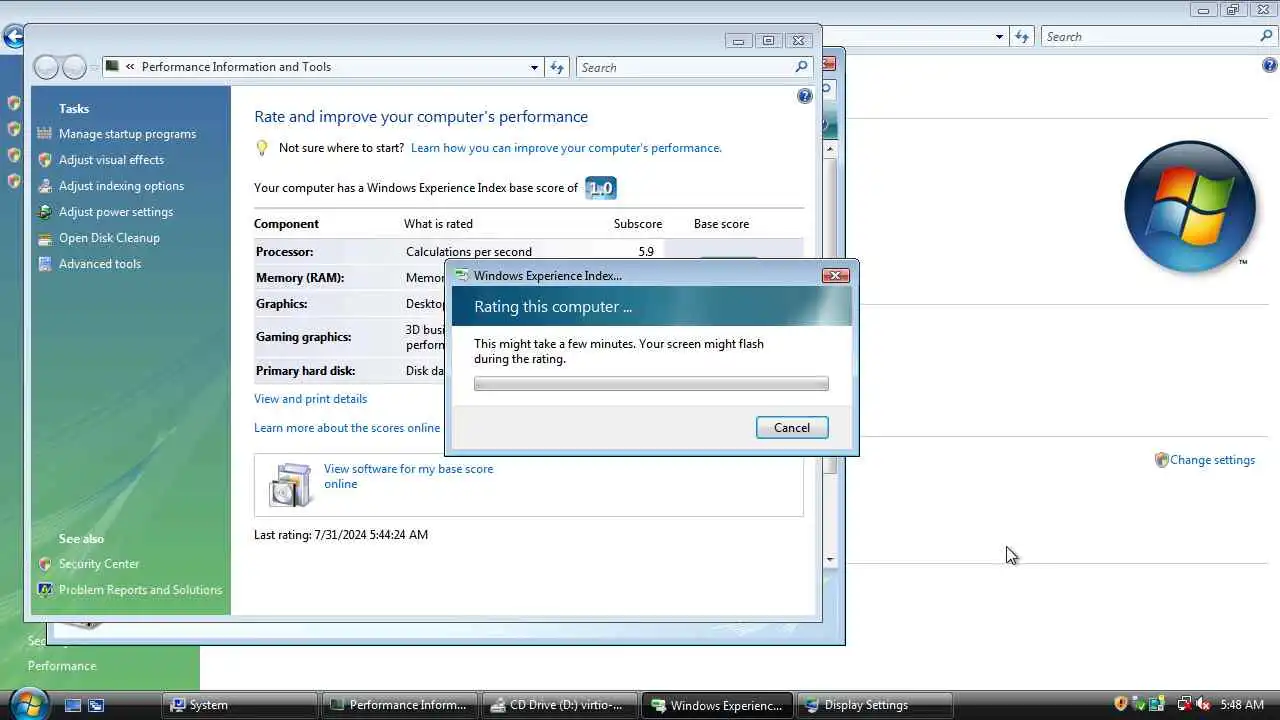Click the Last rating date text
The image size is (1280, 720).
click(341, 535)
